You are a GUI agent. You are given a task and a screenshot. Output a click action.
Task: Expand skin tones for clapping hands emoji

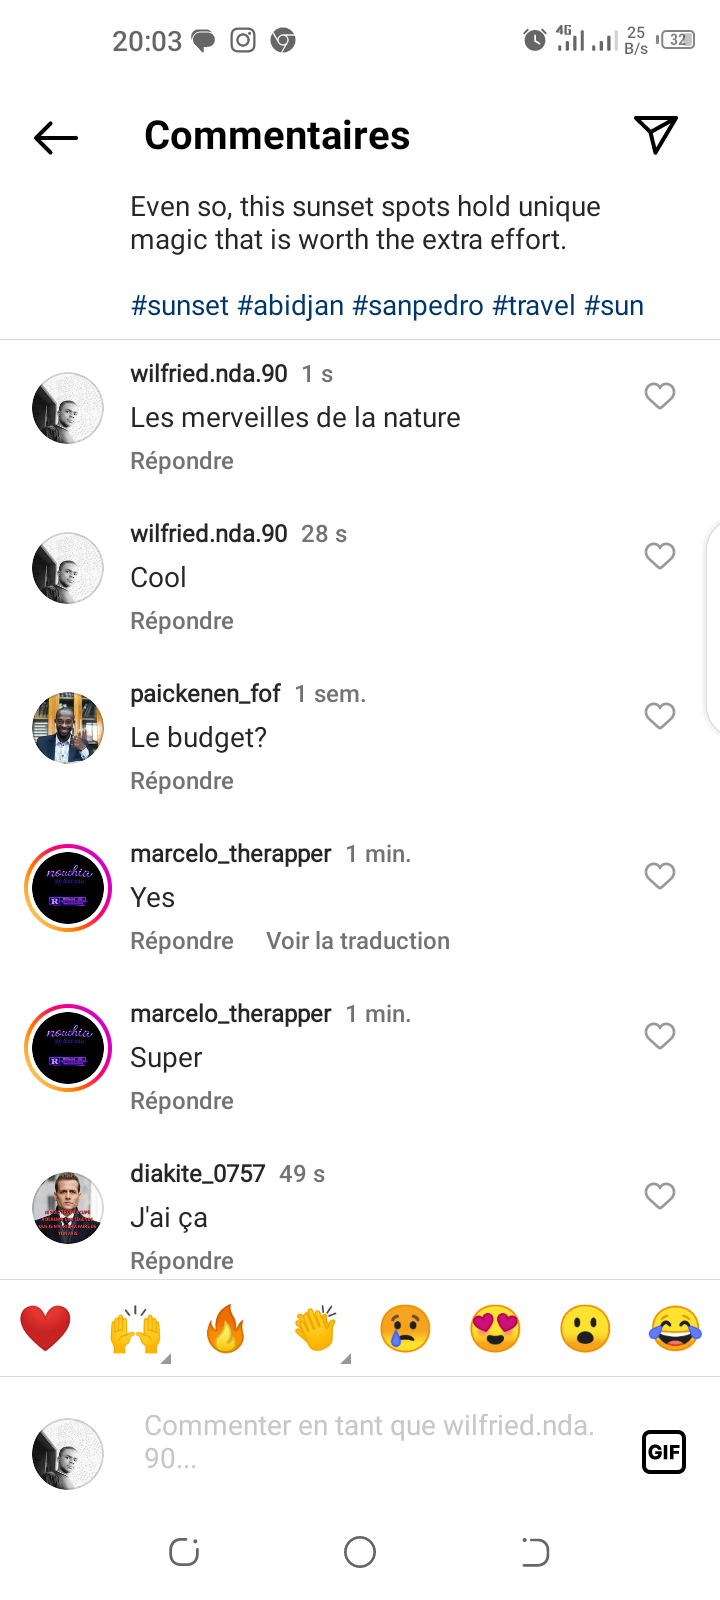(x=345, y=1358)
